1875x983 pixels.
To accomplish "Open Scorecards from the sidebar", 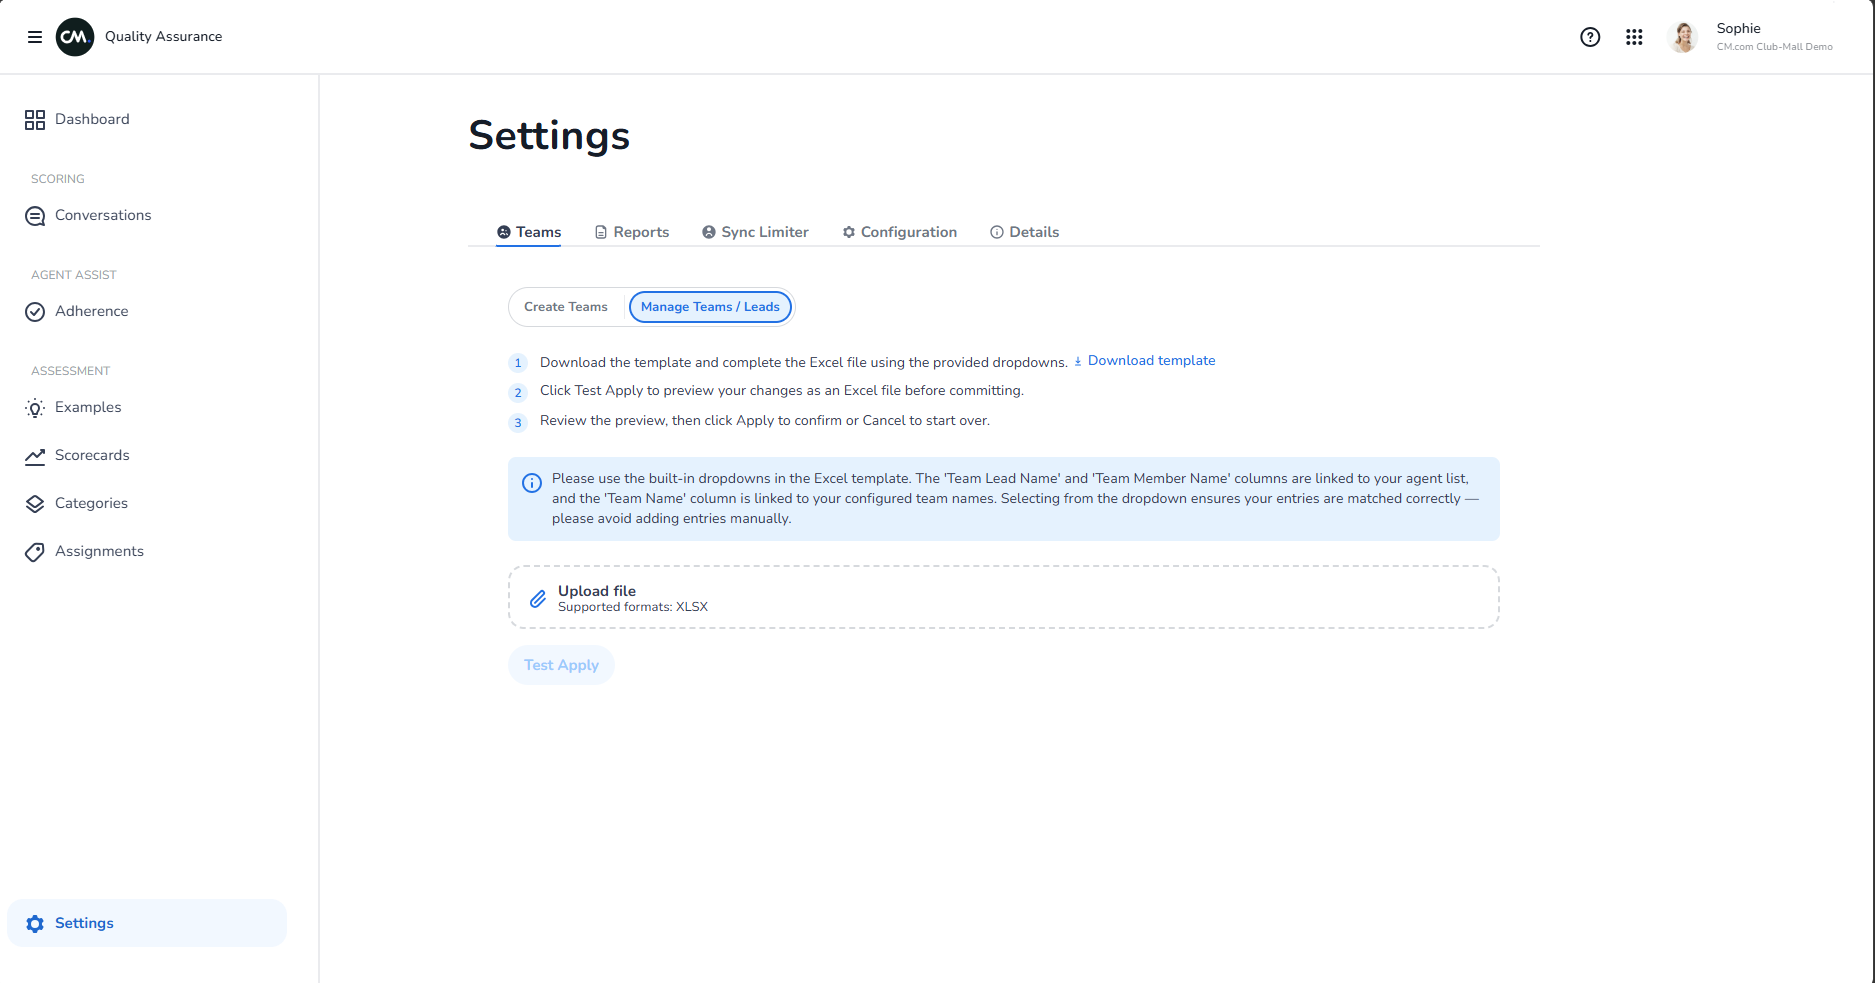I will (x=147, y=455).
